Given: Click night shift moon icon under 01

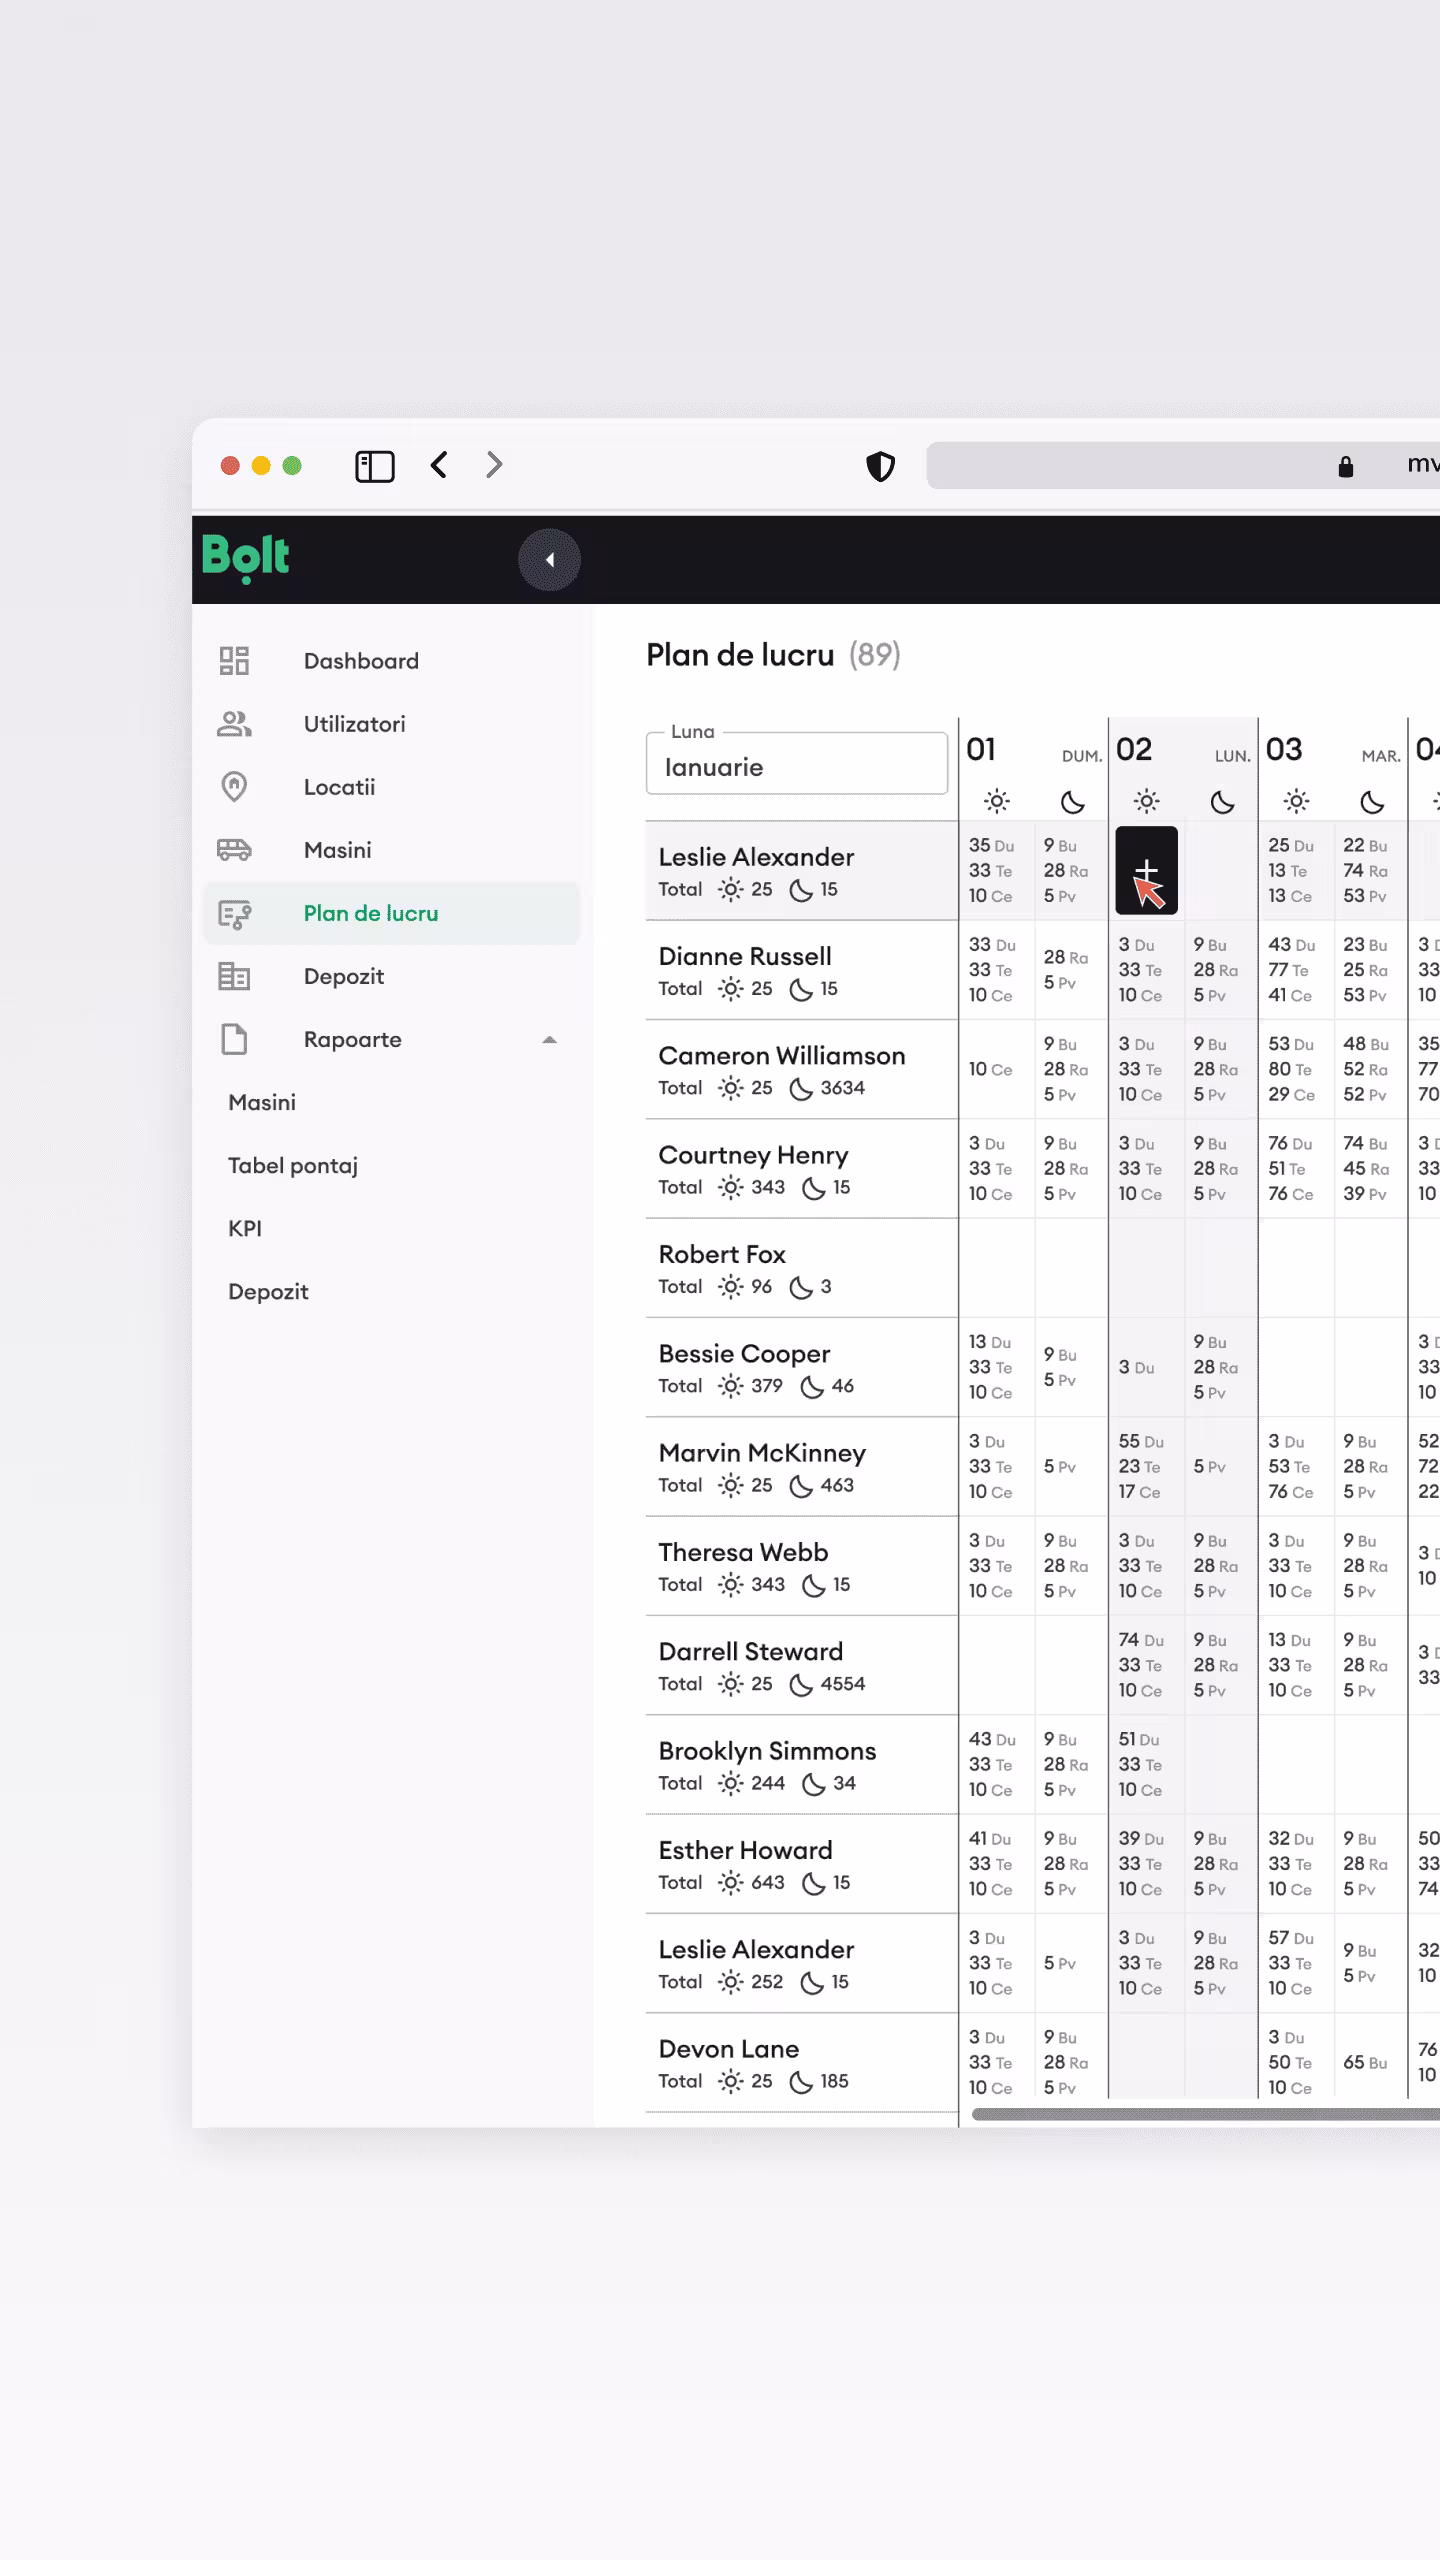Looking at the screenshot, I should [1072, 801].
